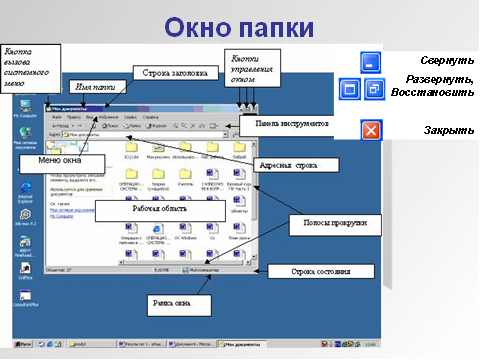Open the Сервис menu
The width and height of the screenshot is (480, 360).
tap(130, 117)
